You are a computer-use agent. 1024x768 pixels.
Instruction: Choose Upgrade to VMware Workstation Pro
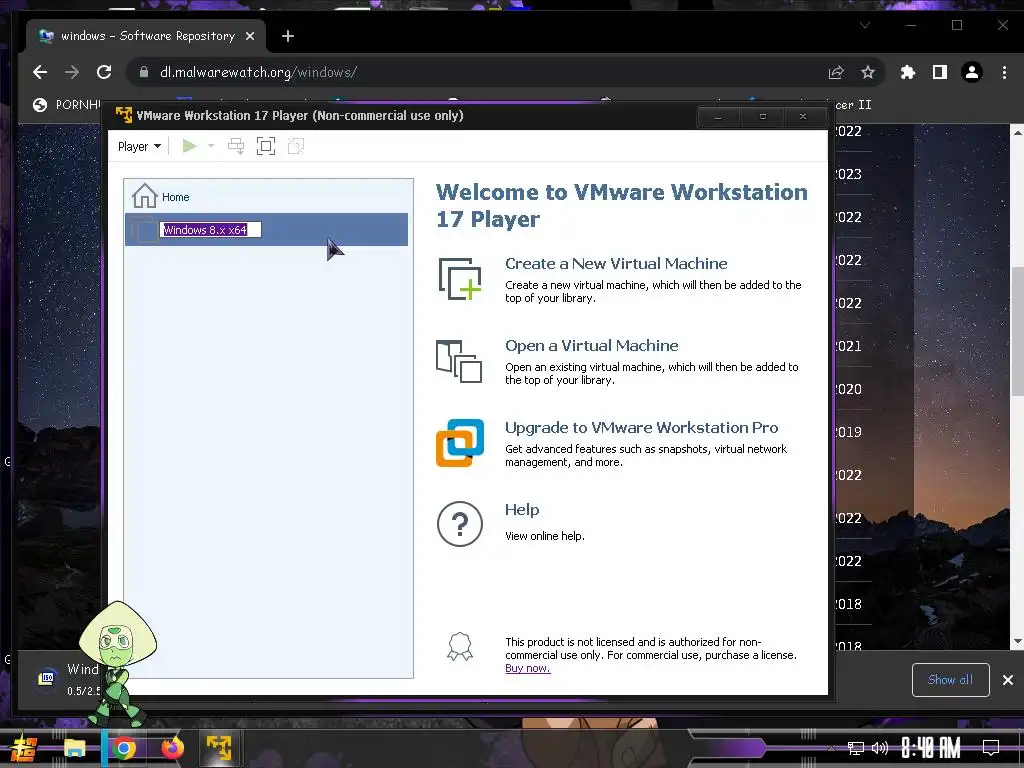641,428
